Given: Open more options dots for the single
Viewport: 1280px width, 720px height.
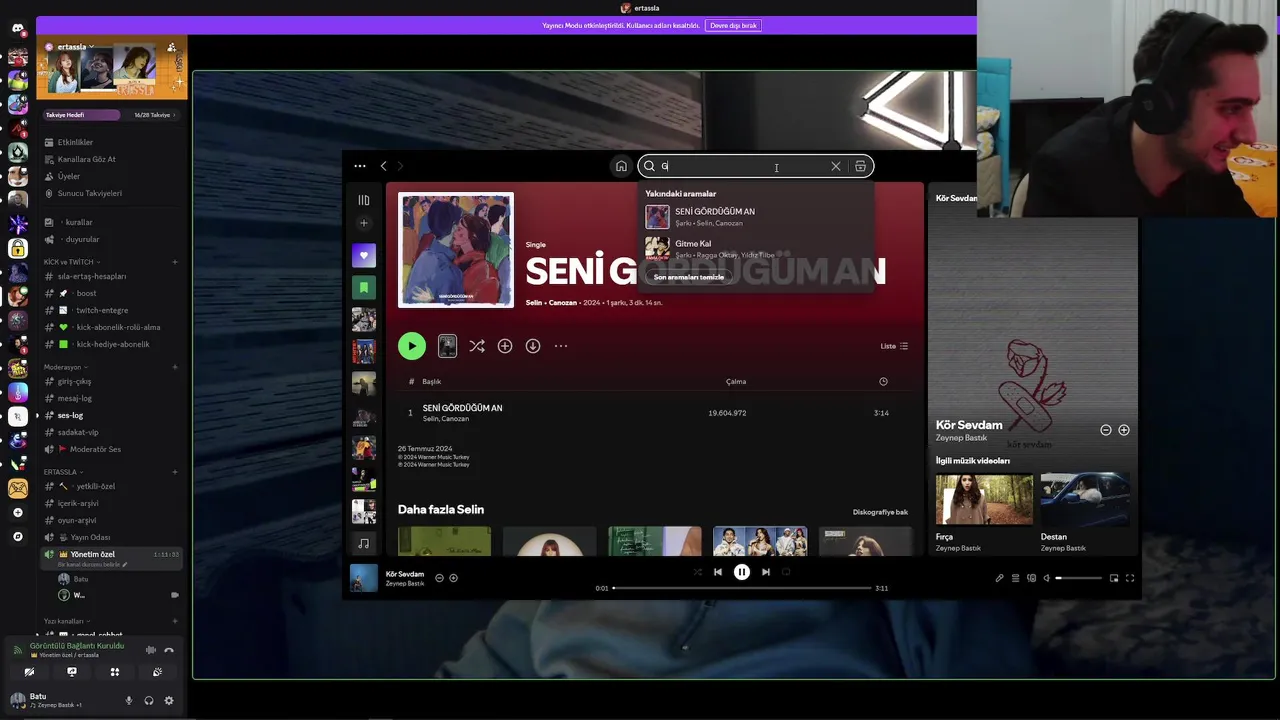Looking at the screenshot, I should click(561, 346).
